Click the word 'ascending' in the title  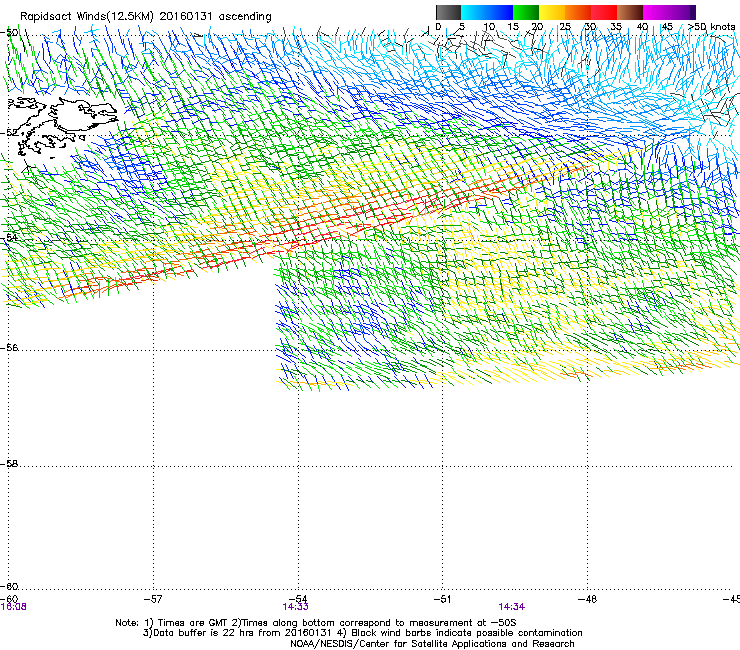[244, 17]
